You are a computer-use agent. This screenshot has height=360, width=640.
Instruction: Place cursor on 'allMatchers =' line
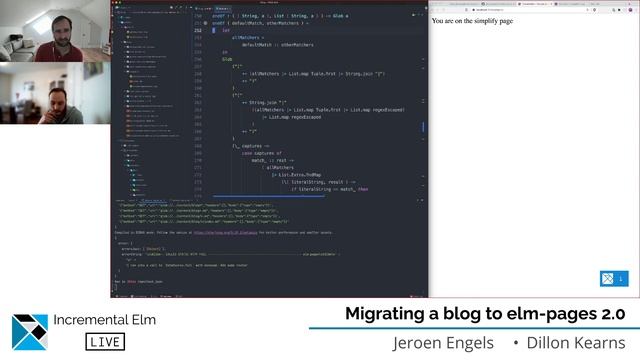(248, 38)
